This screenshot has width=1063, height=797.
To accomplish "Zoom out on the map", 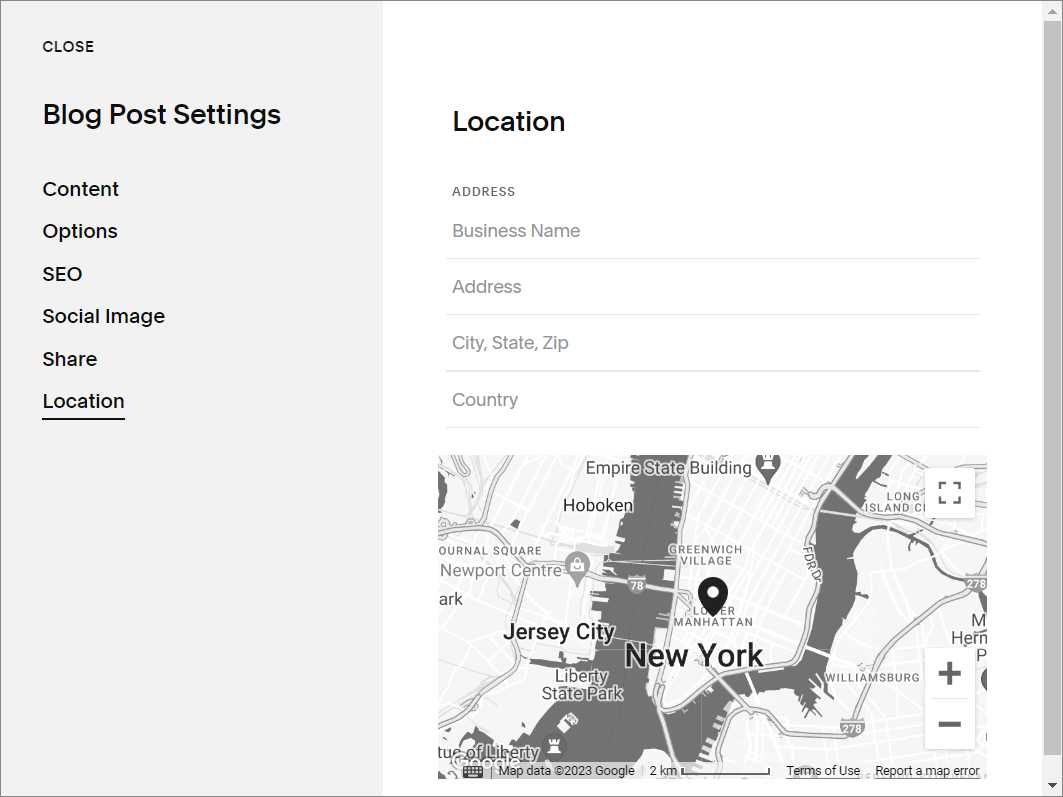I will tap(949, 723).
